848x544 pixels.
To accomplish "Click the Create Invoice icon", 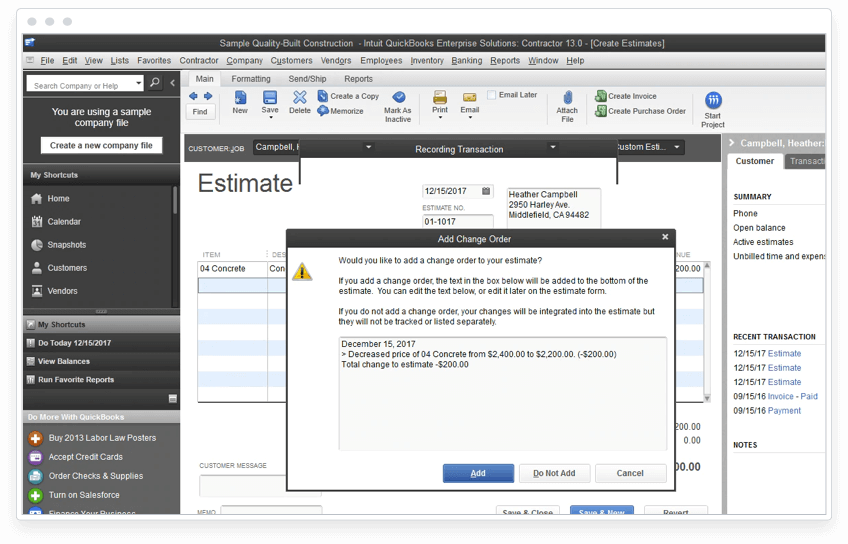I will [600, 96].
